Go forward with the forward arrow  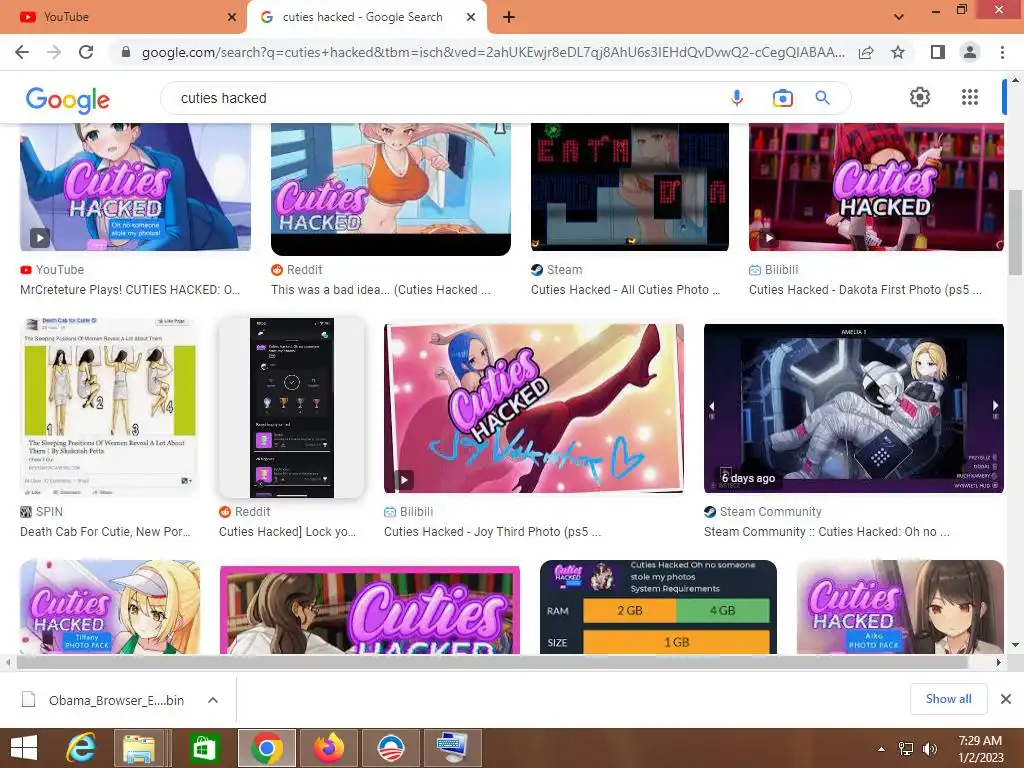(54, 52)
